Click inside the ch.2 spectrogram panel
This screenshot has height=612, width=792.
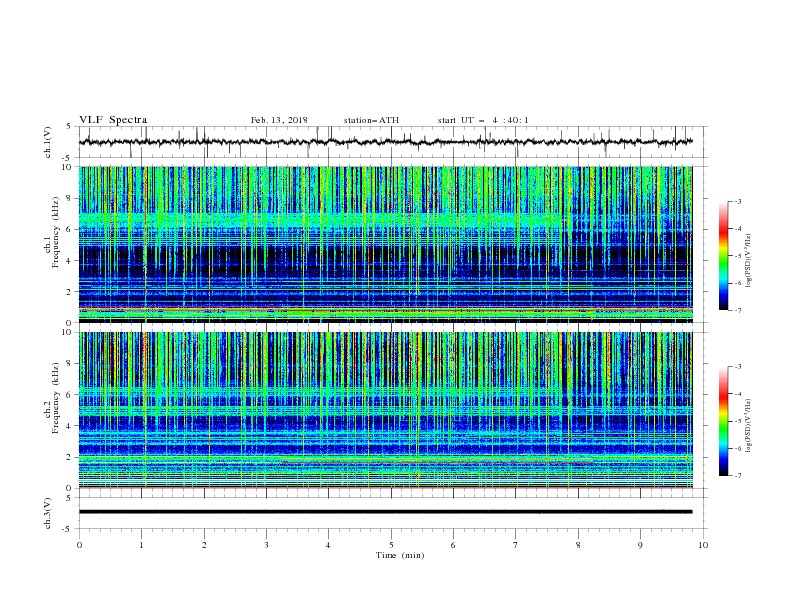pos(385,410)
